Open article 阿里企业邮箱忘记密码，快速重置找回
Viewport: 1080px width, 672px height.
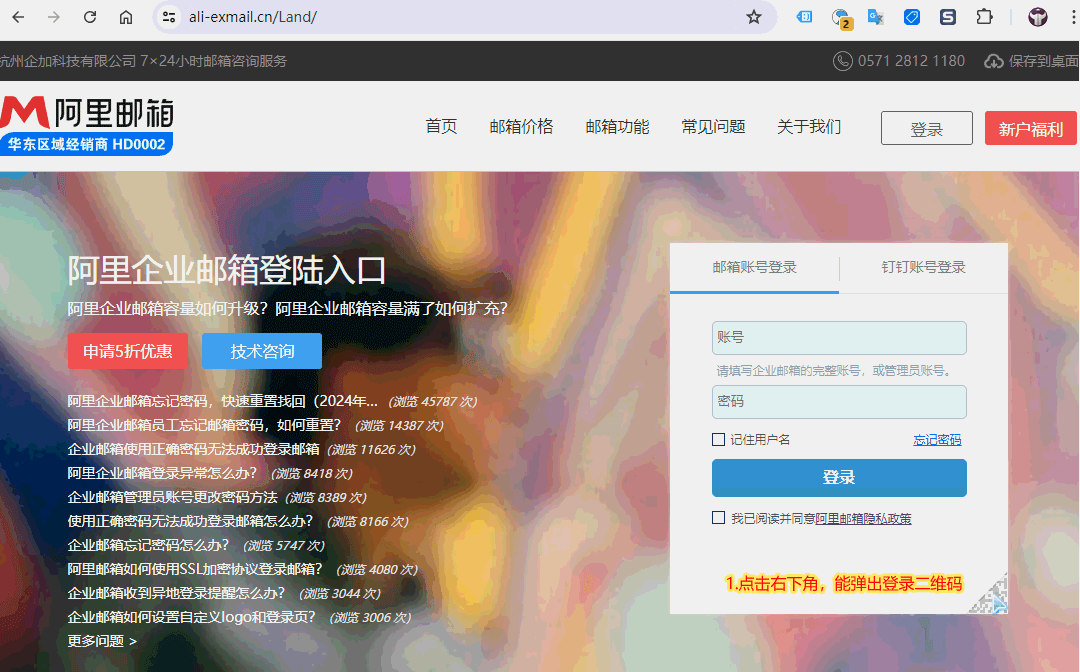(222, 401)
